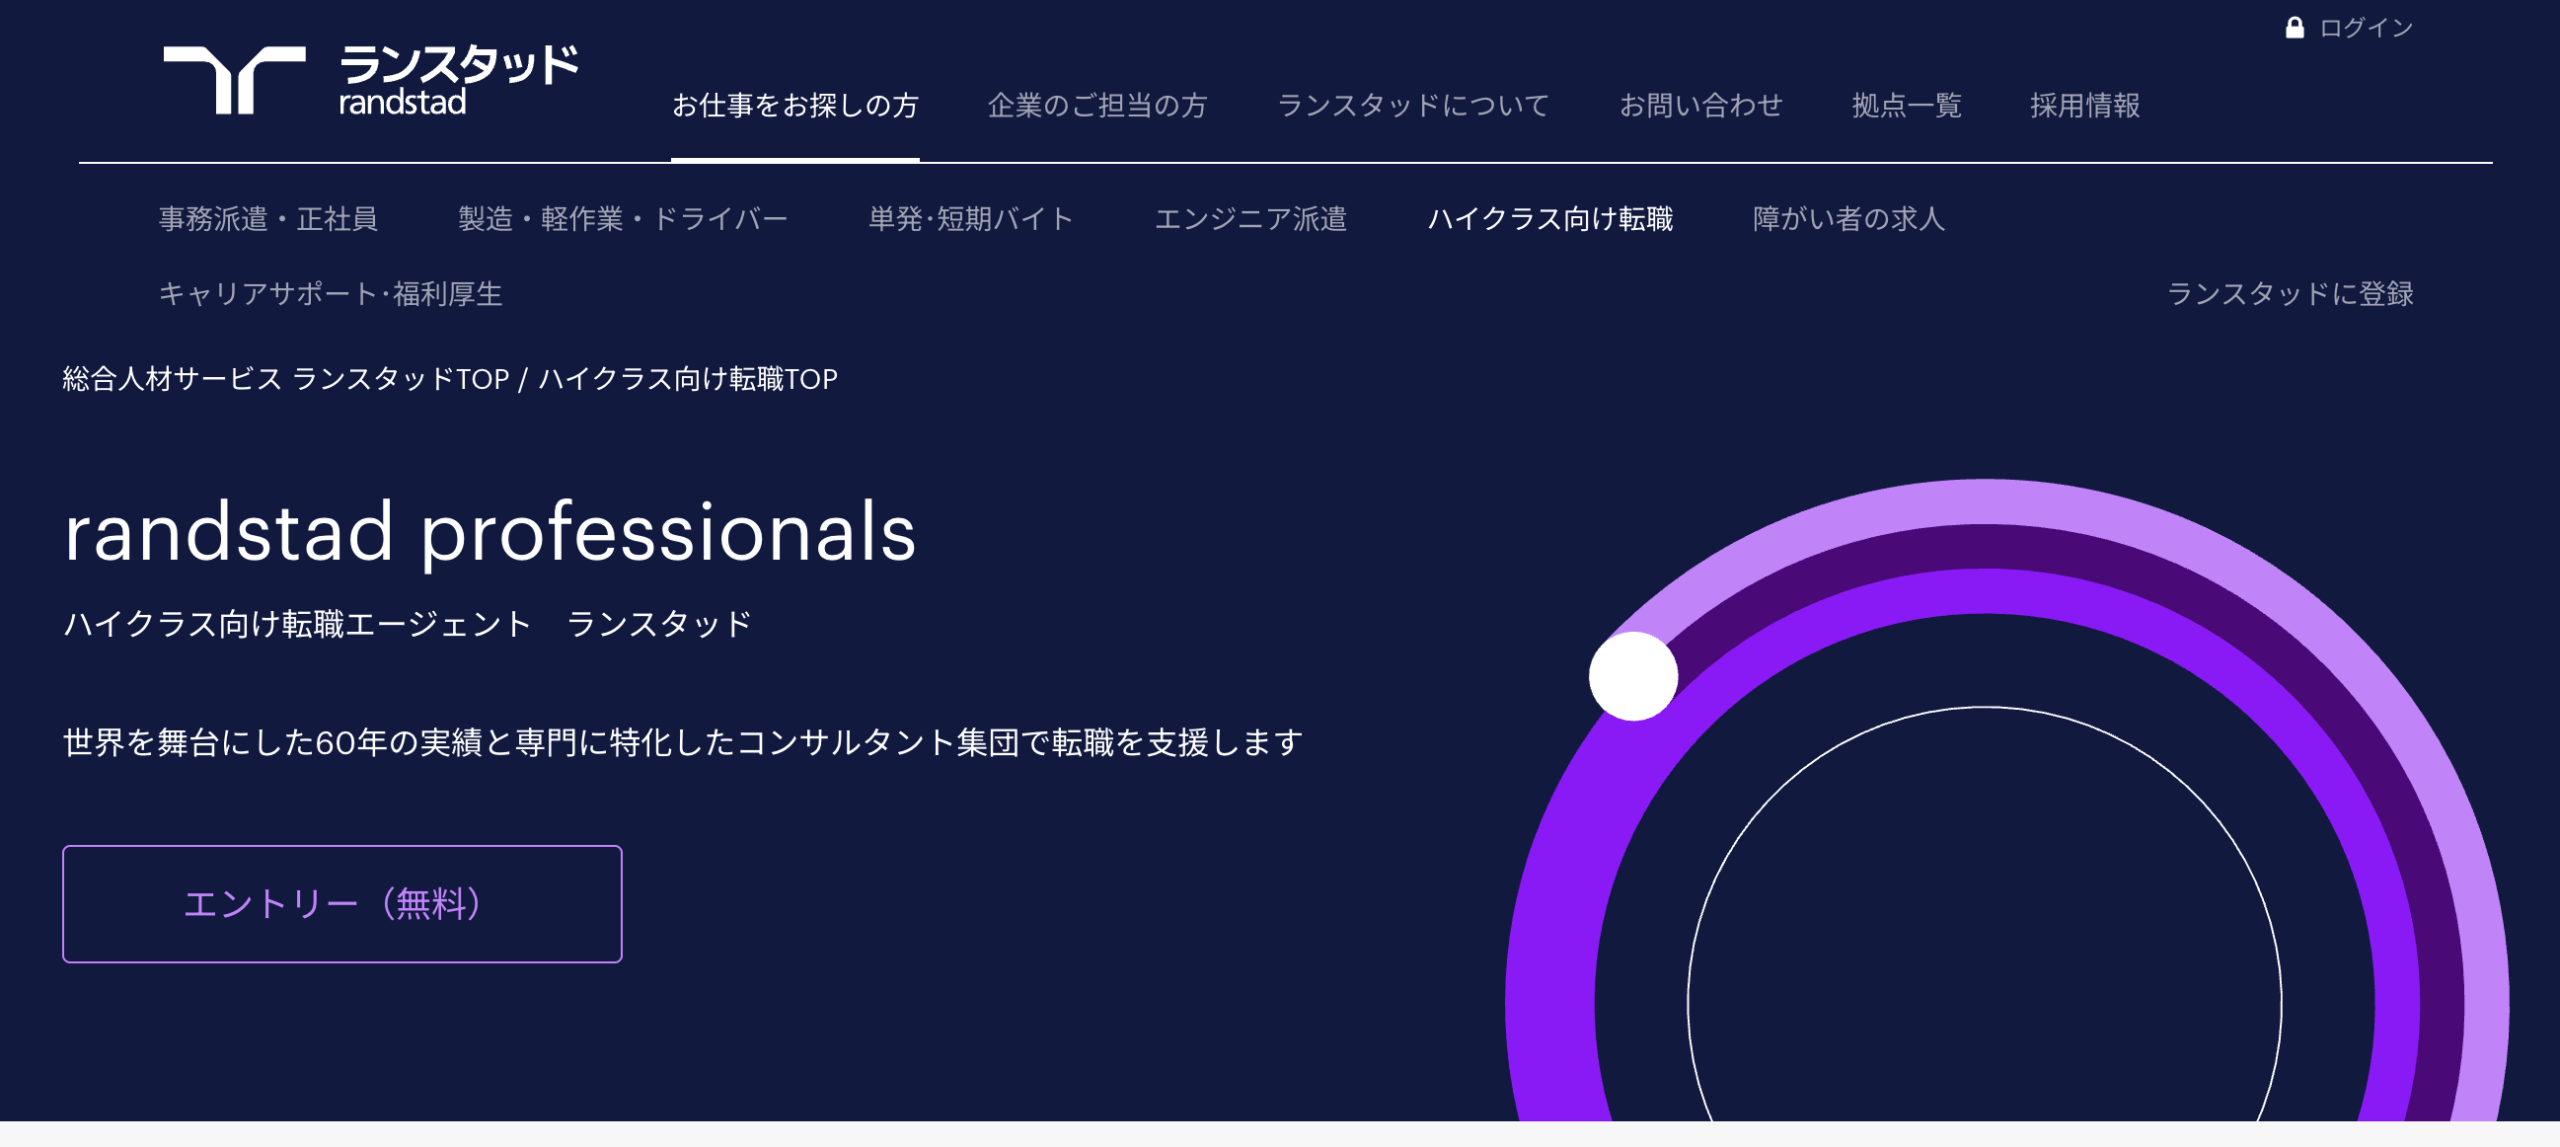
Task: Click the ハイクラス向け転職TOP breadcrumb
Action: click(688, 379)
